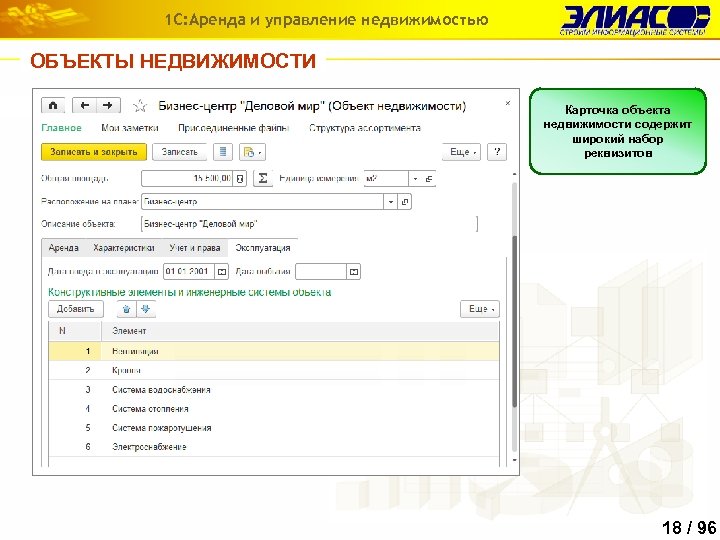Click Записать и закрыть button

click(94, 152)
